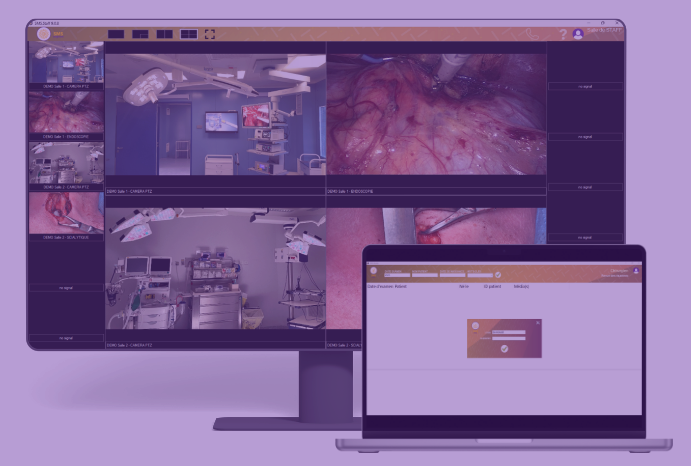Click the first search field in laptop header
691x466 pixels.
397,274
